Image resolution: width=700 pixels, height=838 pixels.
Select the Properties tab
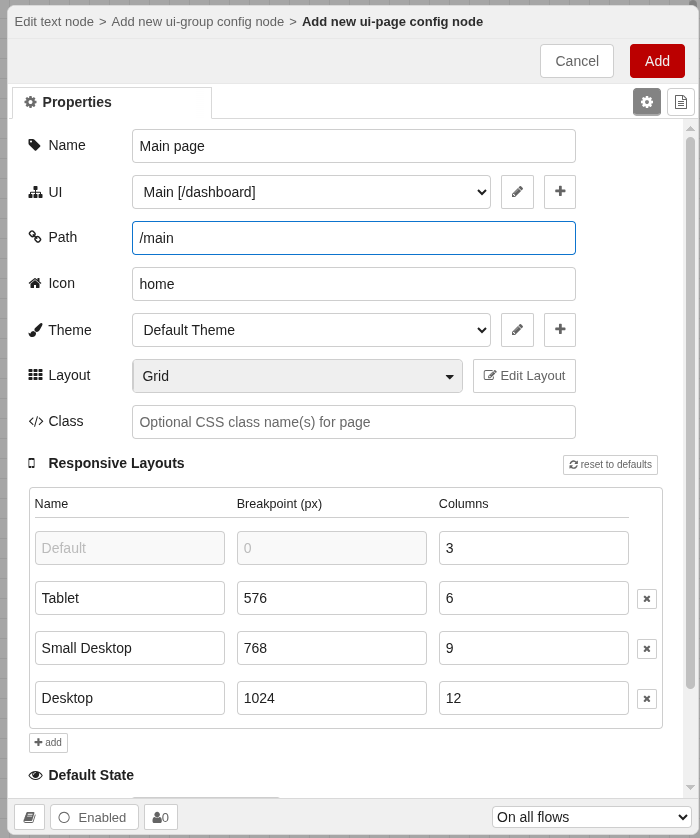pos(112,102)
